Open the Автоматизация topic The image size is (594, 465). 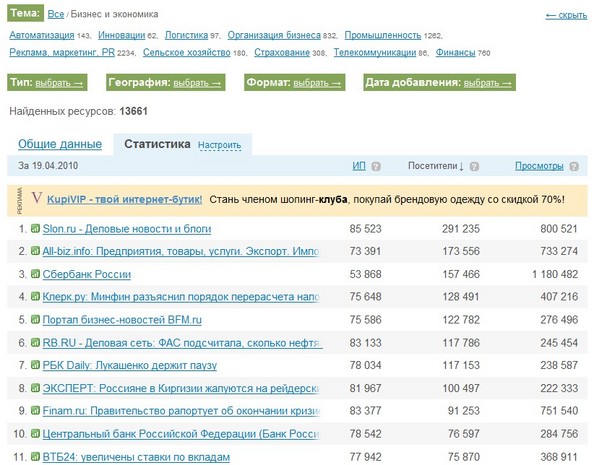pos(42,35)
